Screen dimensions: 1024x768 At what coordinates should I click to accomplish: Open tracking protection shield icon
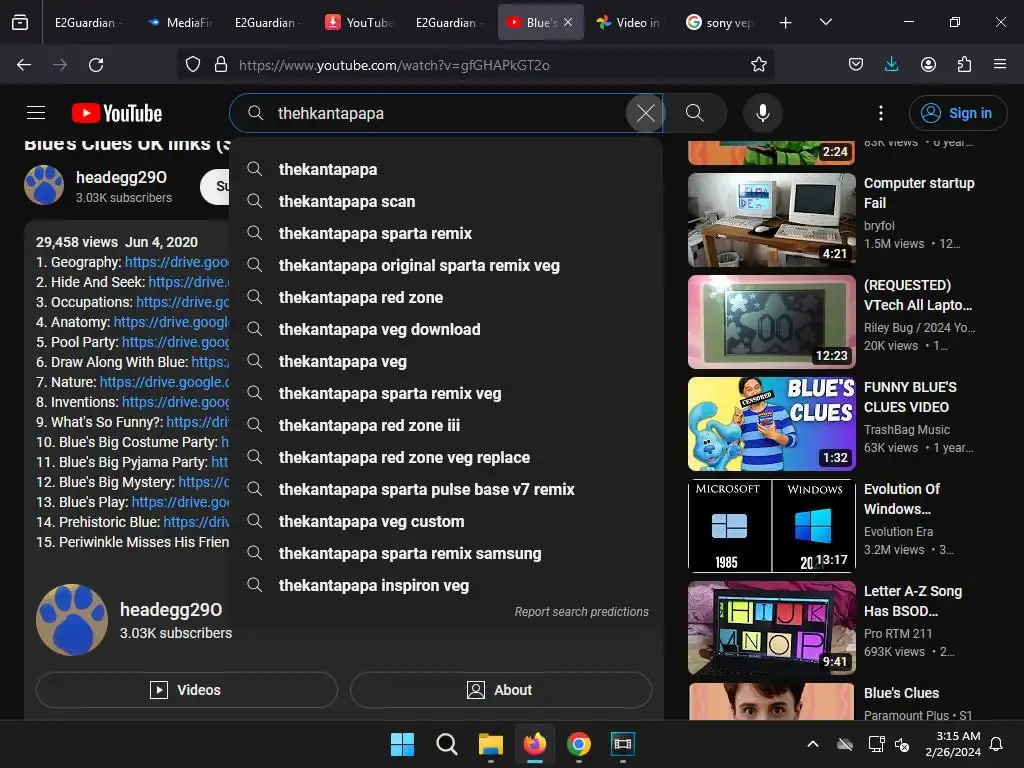[x=193, y=65]
